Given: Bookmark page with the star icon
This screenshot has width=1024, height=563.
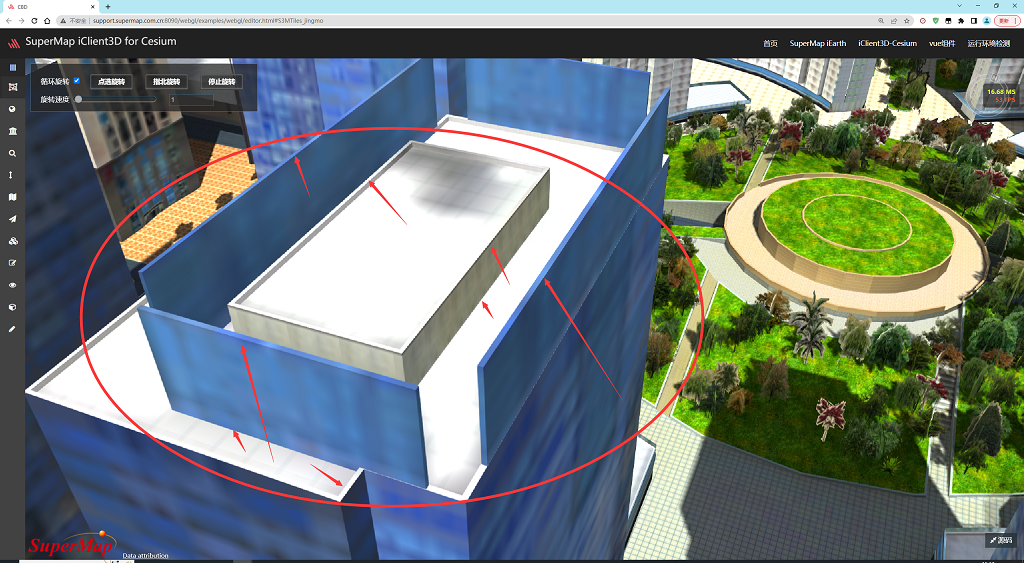Looking at the screenshot, I should (x=906, y=21).
